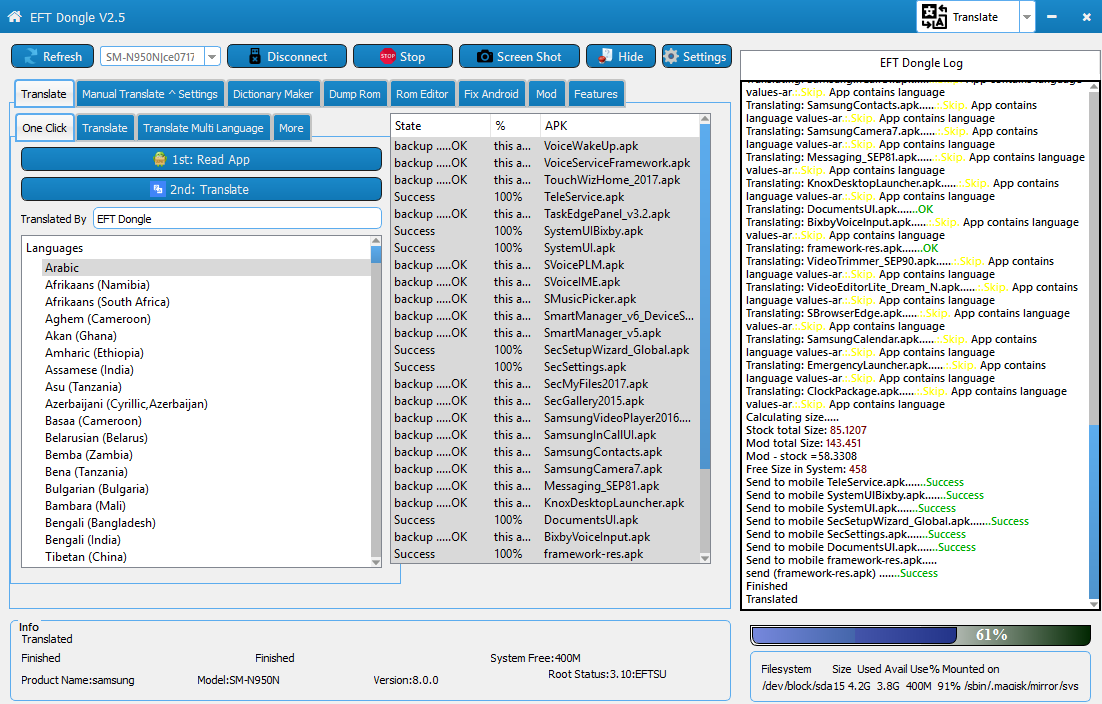Select the main Translate tab
The width and height of the screenshot is (1102, 704).
[44, 94]
